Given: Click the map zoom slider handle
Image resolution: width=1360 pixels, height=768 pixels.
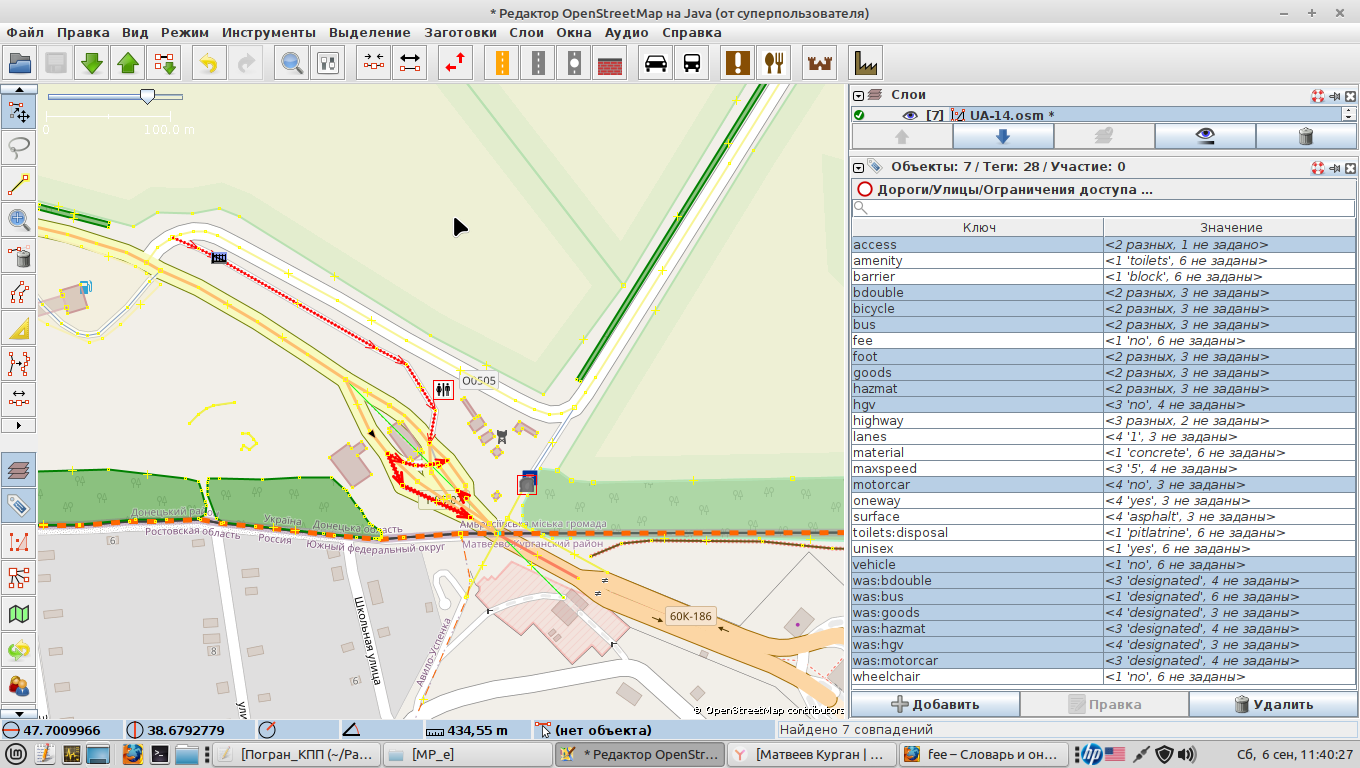Looking at the screenshot, I should (147, 96).
